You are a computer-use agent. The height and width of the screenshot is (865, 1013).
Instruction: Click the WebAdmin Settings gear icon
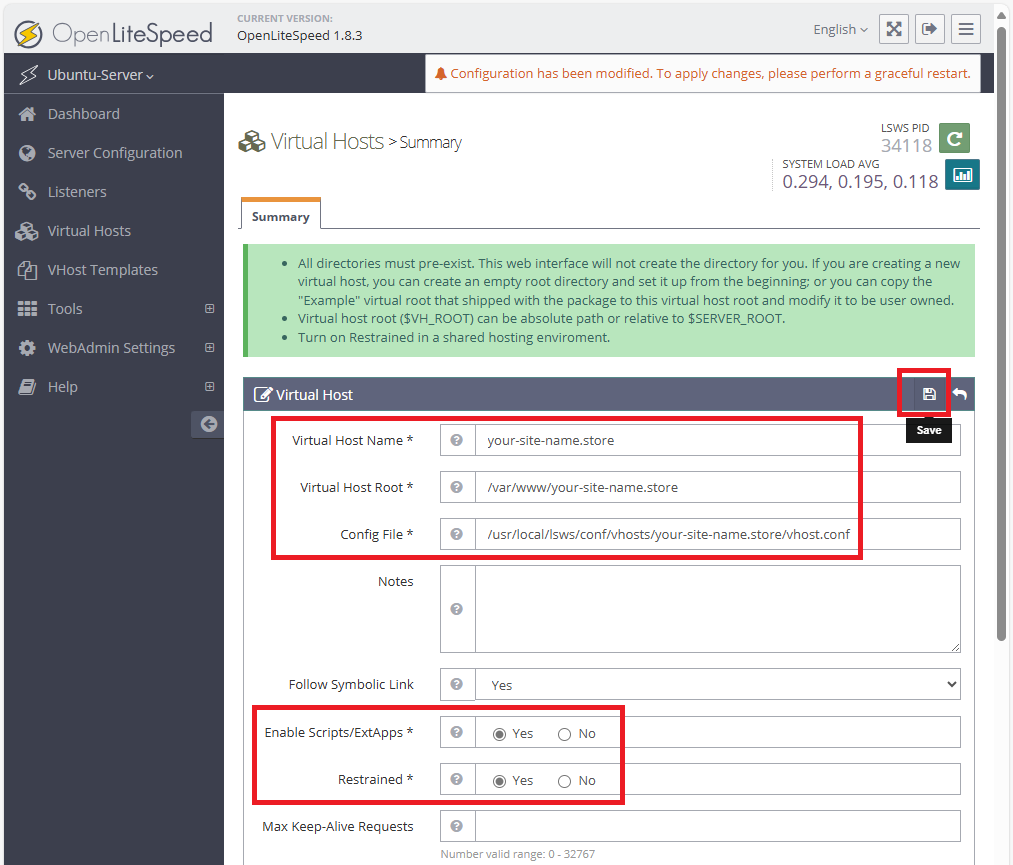27,348
